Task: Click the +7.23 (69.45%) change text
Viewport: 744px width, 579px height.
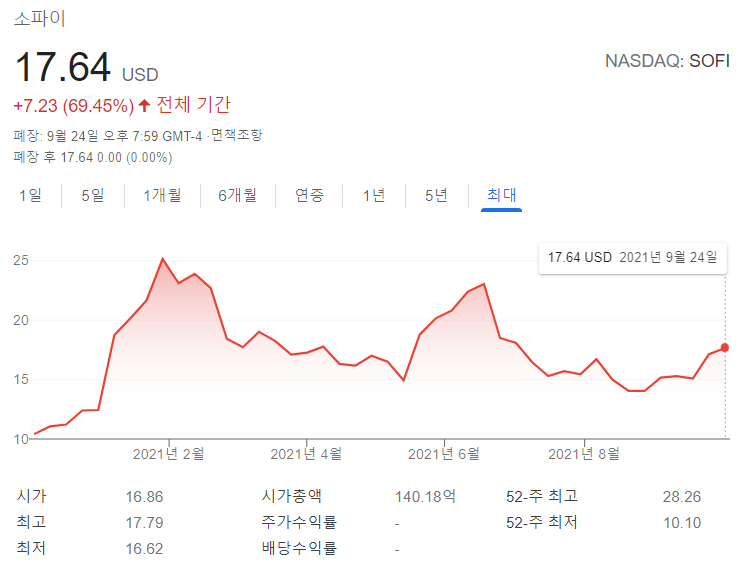Action: pyautogui.click(x=74, y=106)
